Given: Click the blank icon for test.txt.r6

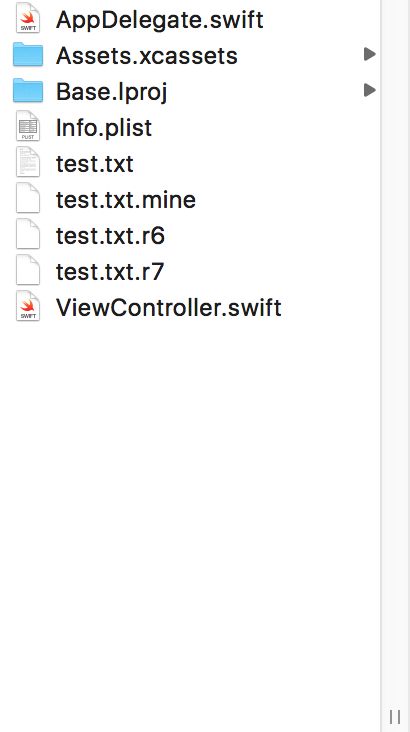Looking at the screenshot, I should pyautogui.click(x=28, y=234).
